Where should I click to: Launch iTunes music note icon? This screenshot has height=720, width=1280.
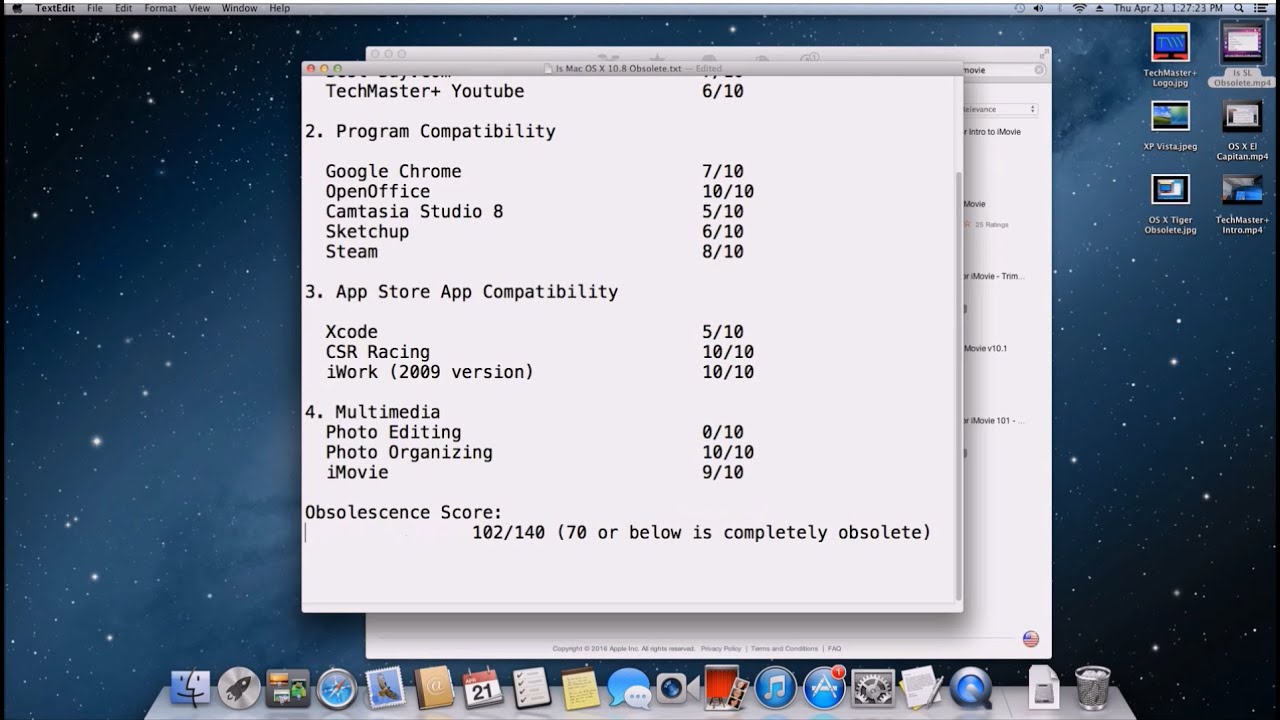pos(775,688)
